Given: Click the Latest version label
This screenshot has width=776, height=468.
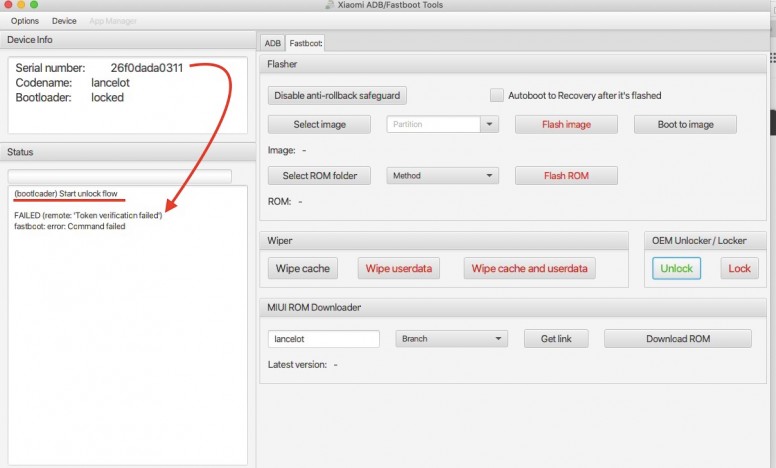Looking at the screenshot, I should tap(297, 365).
